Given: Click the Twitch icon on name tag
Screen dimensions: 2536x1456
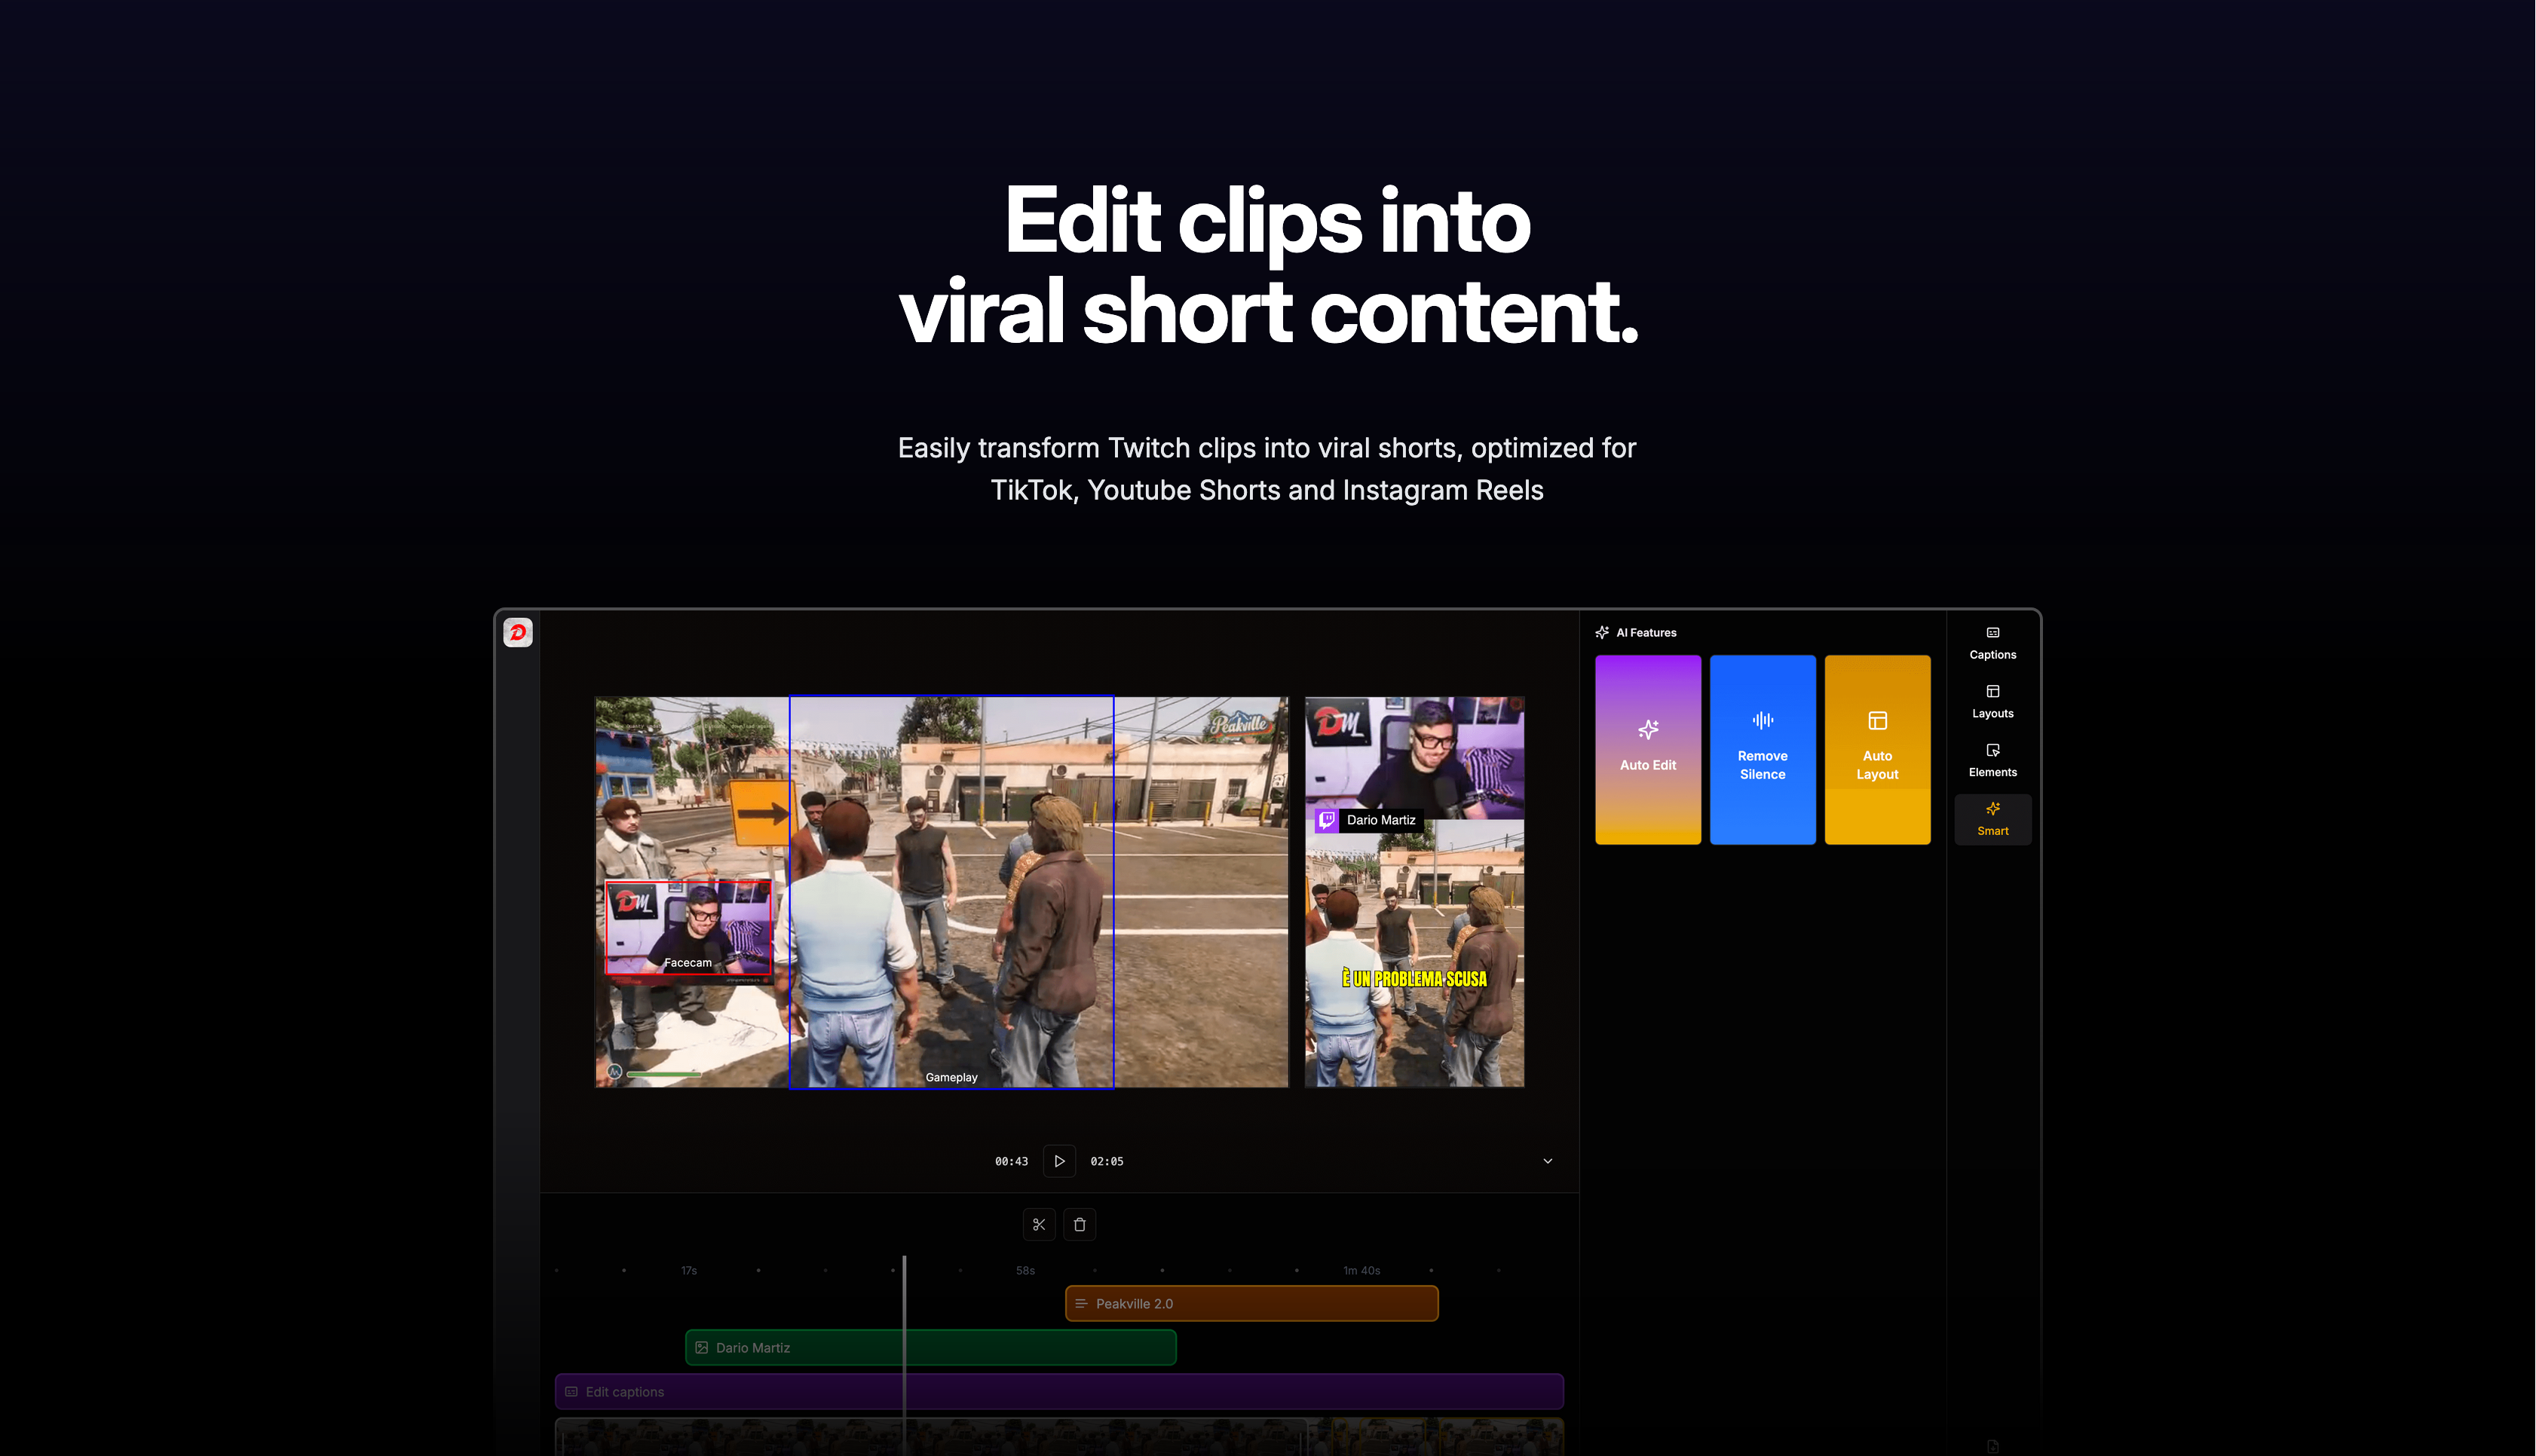Looking at the screenshot, I should (1326, 820).
